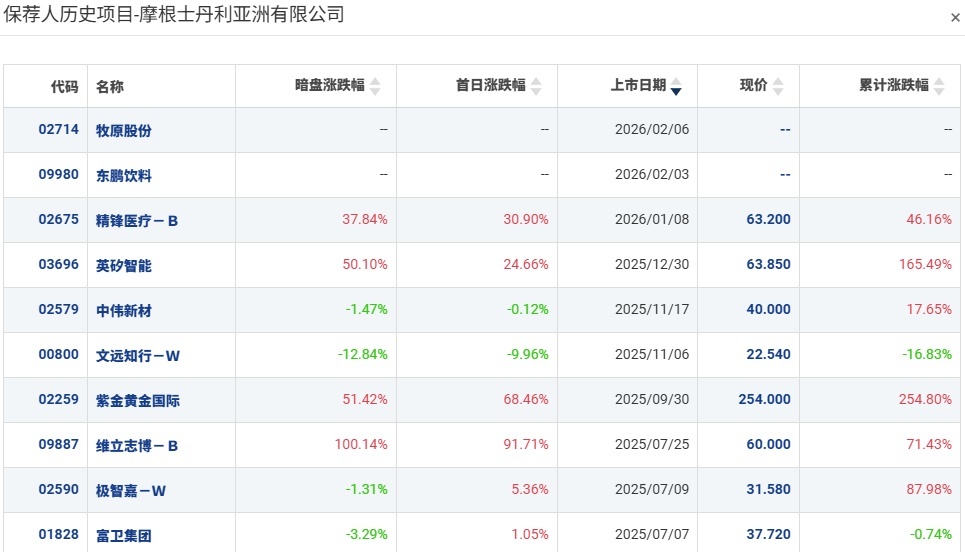Select current price 63.200
Image resolution: width=965 pixels, height=552 pixels.
pos(768,219)
